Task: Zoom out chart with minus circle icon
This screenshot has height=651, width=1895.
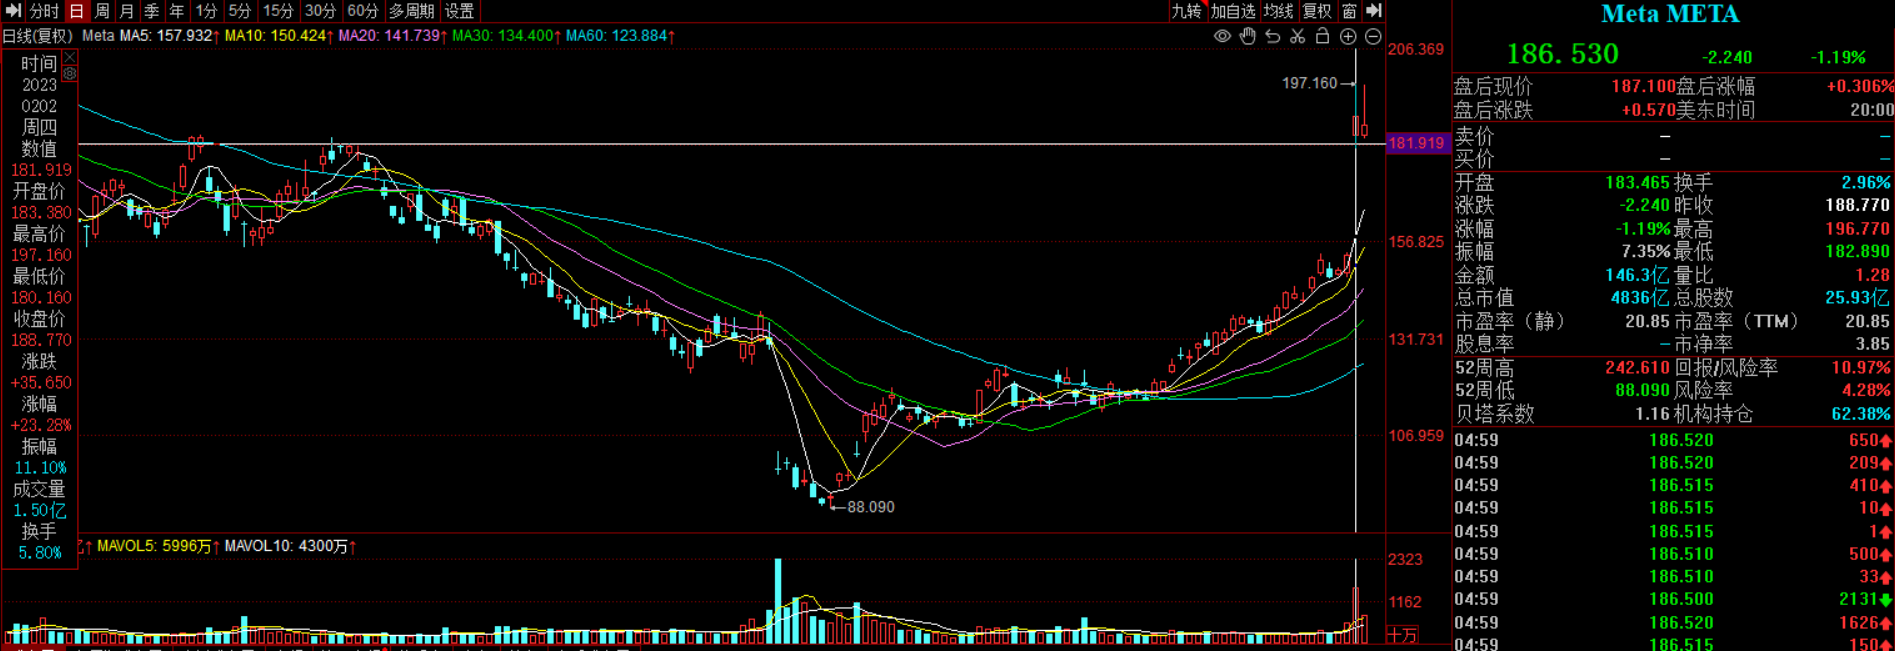Action: [1373, 36]
